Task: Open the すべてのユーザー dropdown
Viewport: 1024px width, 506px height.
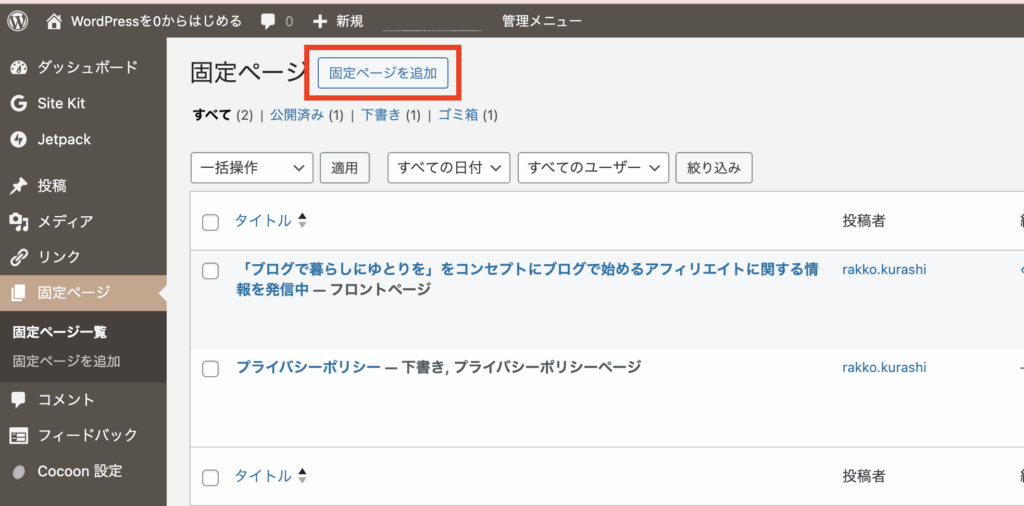Action: tap(594, 168)
